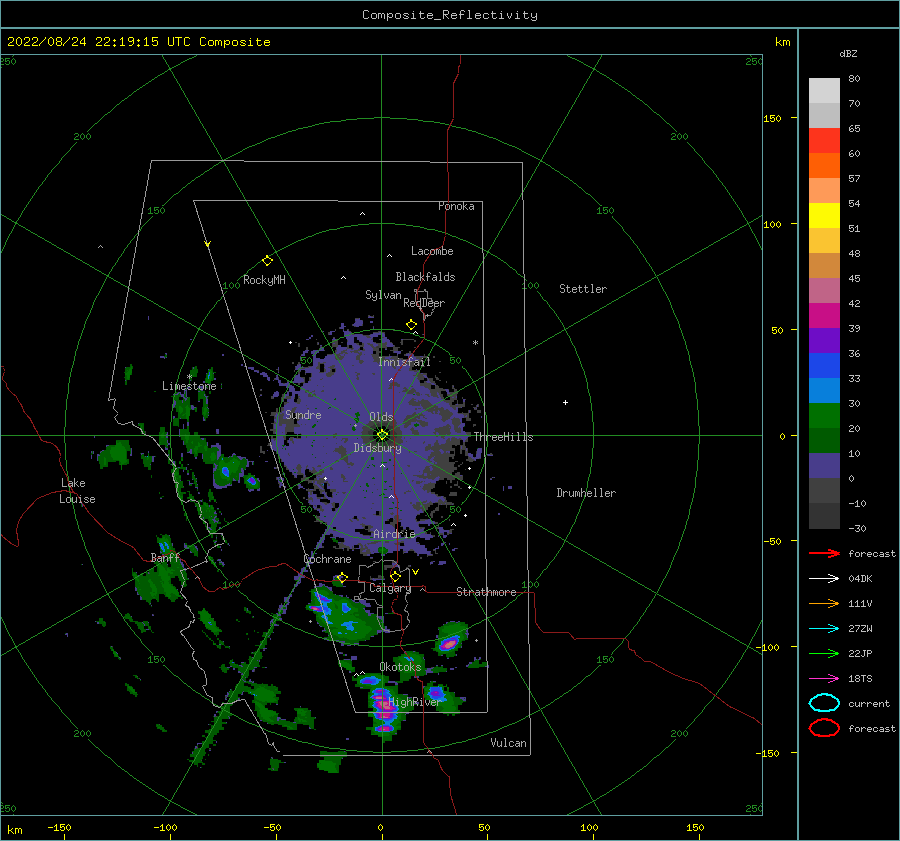Click the Lake Louise label
This screenshot has height=841, width=900.
tap(77, 491)
